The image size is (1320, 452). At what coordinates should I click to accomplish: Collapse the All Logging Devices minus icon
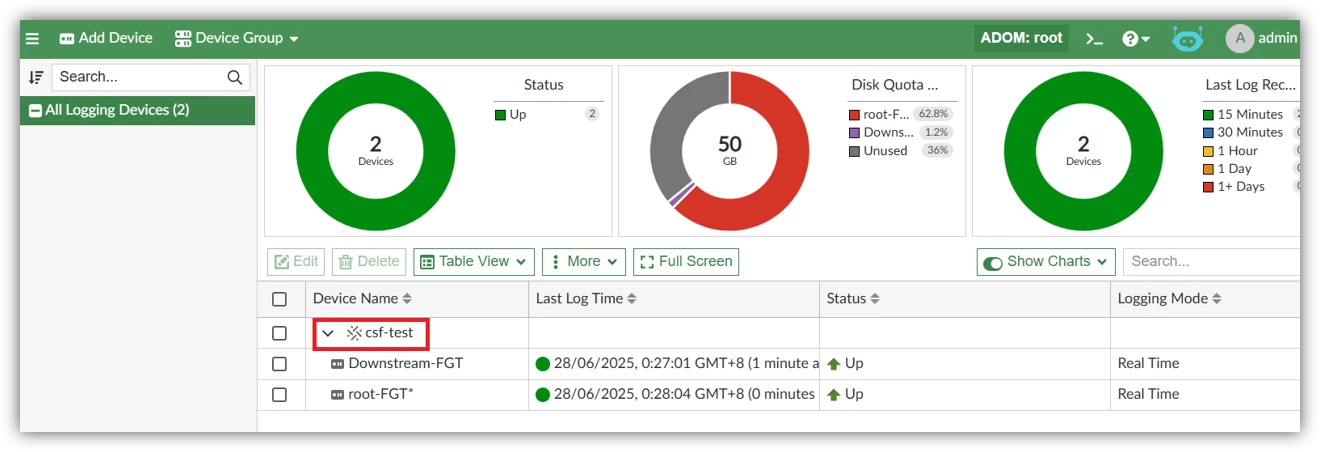(35, 111)
